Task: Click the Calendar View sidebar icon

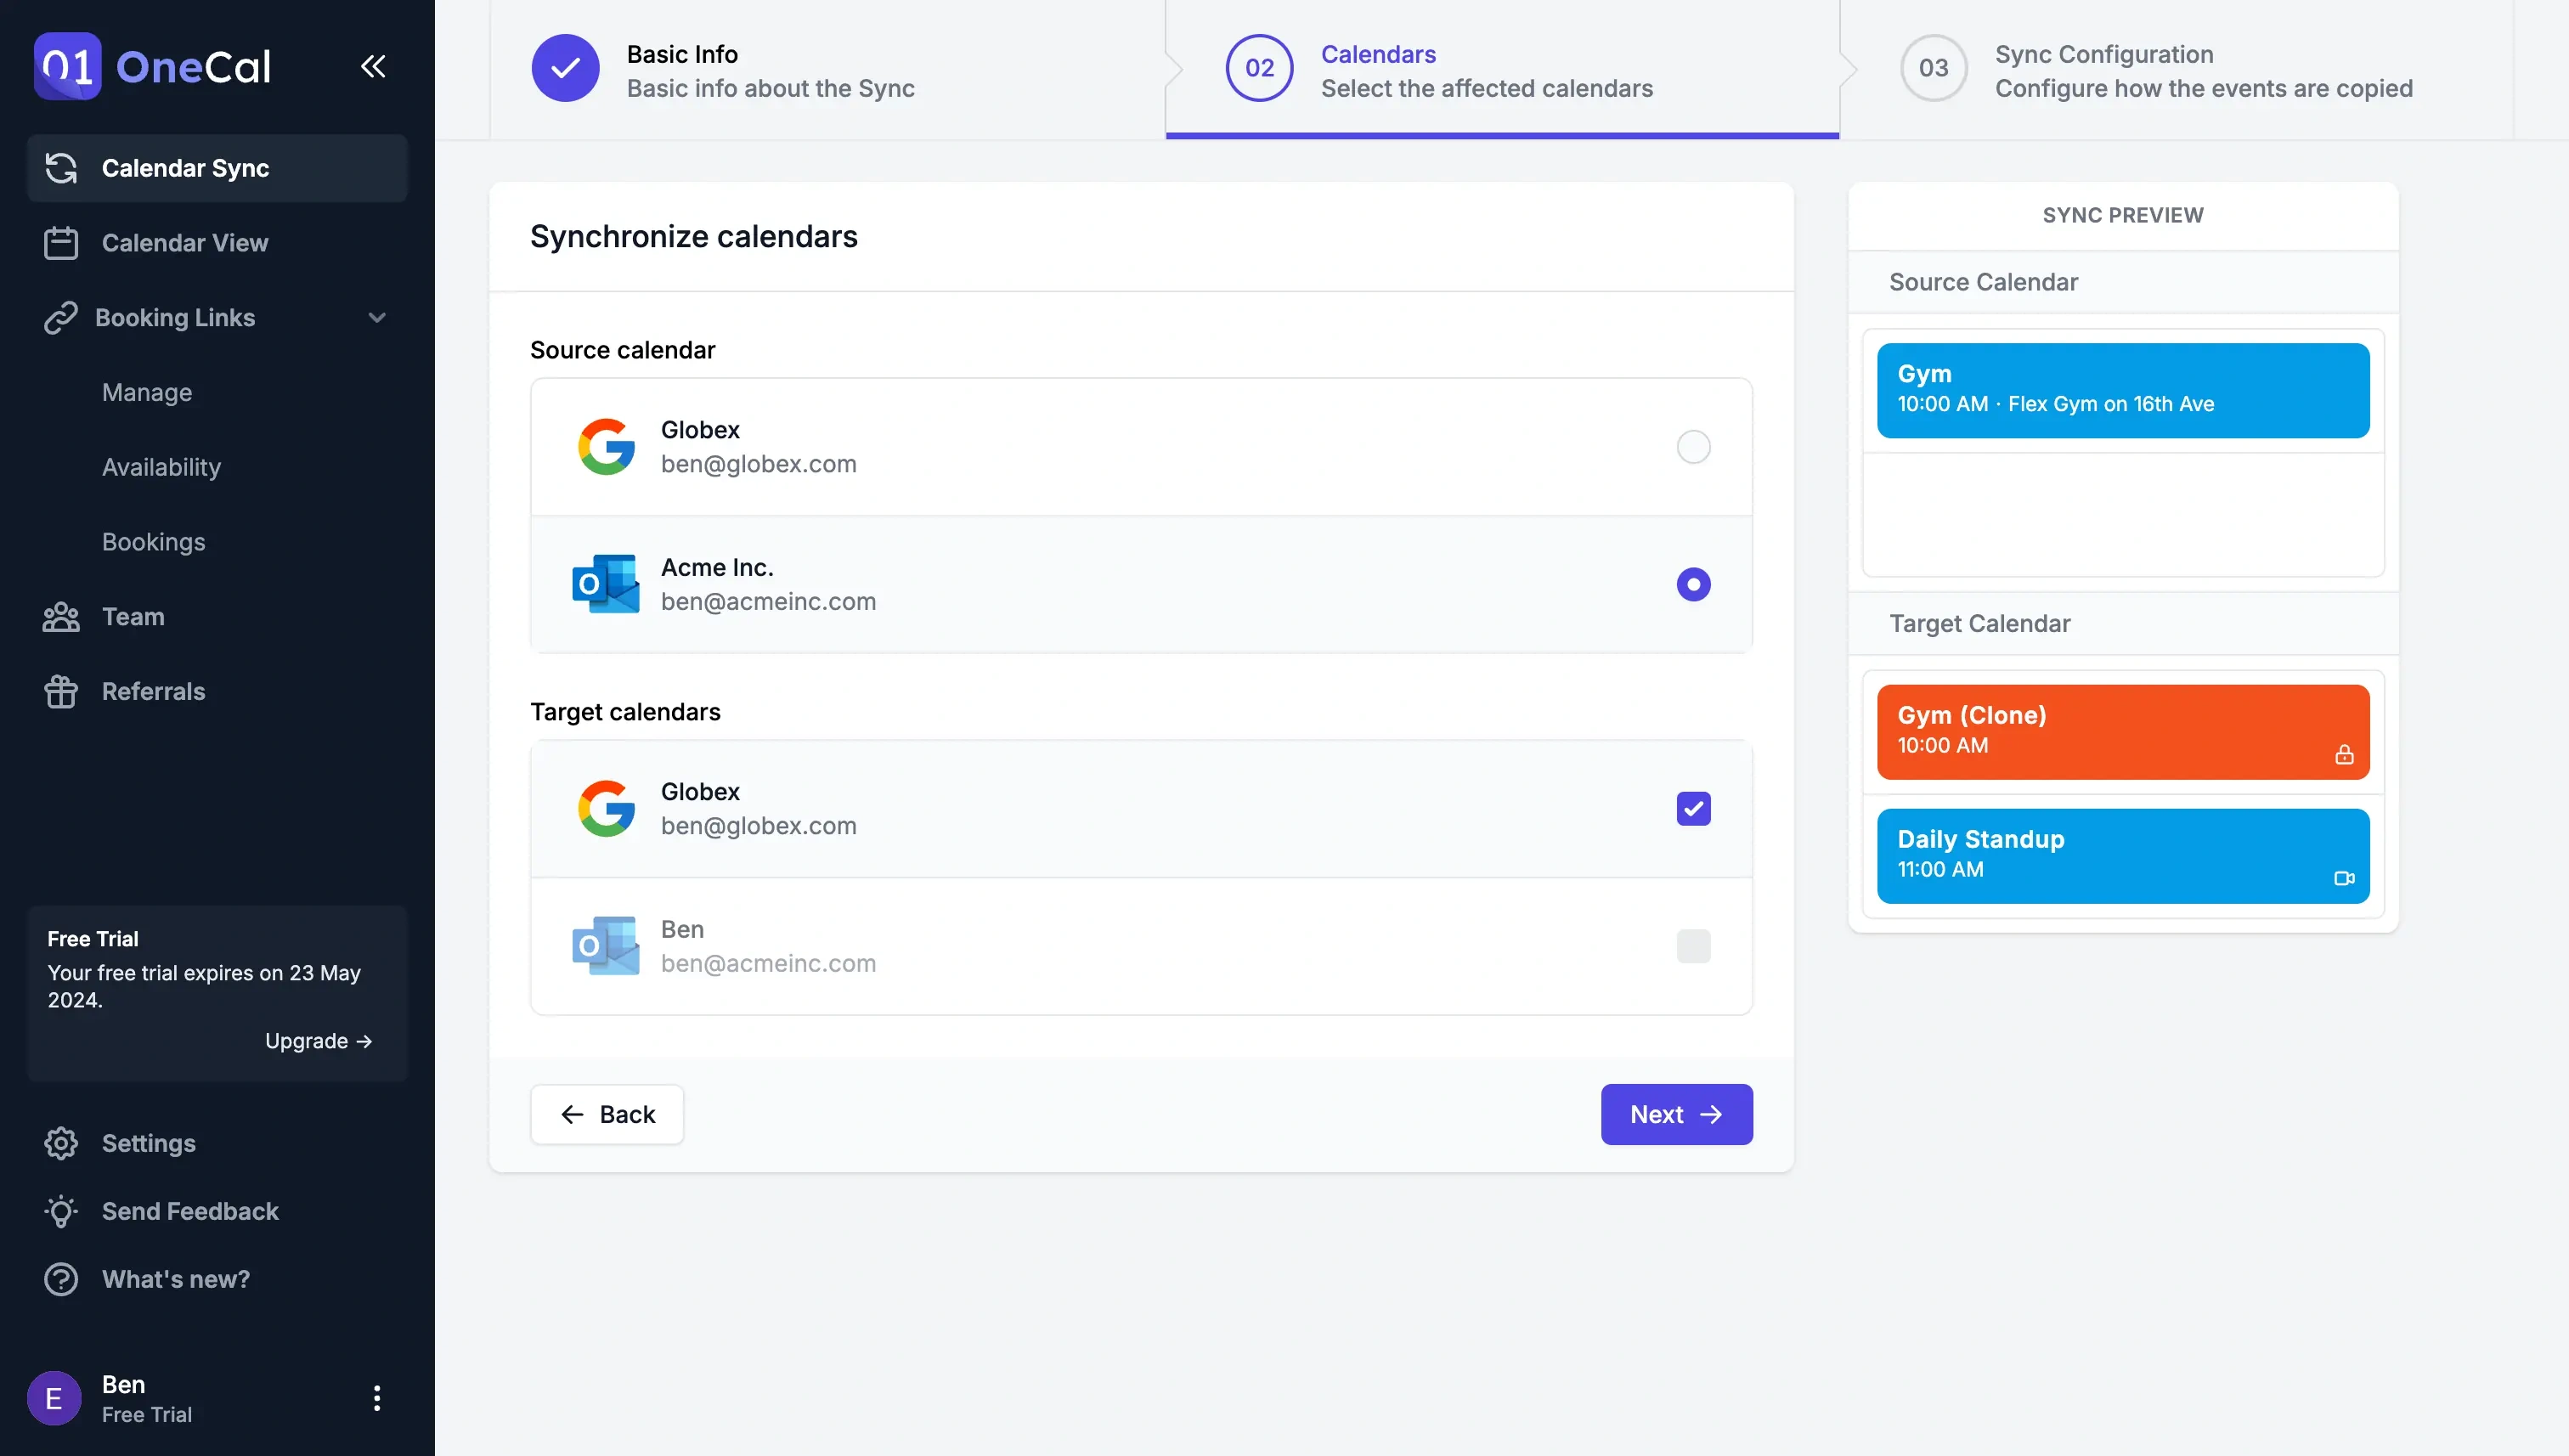Action: point(62,244)
